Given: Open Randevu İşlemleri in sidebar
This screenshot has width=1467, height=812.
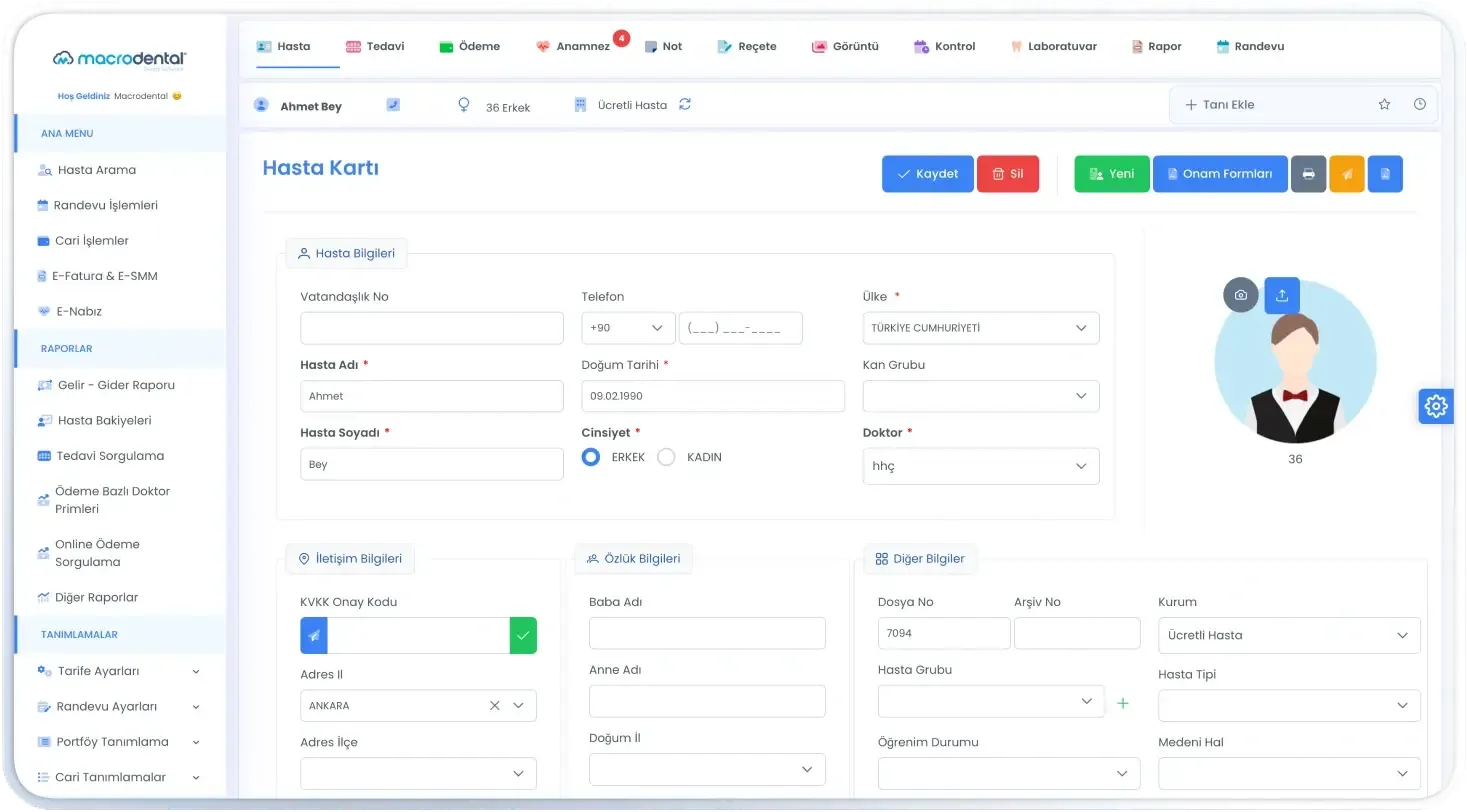Looking at the screenshot, I should click(97, 205).
